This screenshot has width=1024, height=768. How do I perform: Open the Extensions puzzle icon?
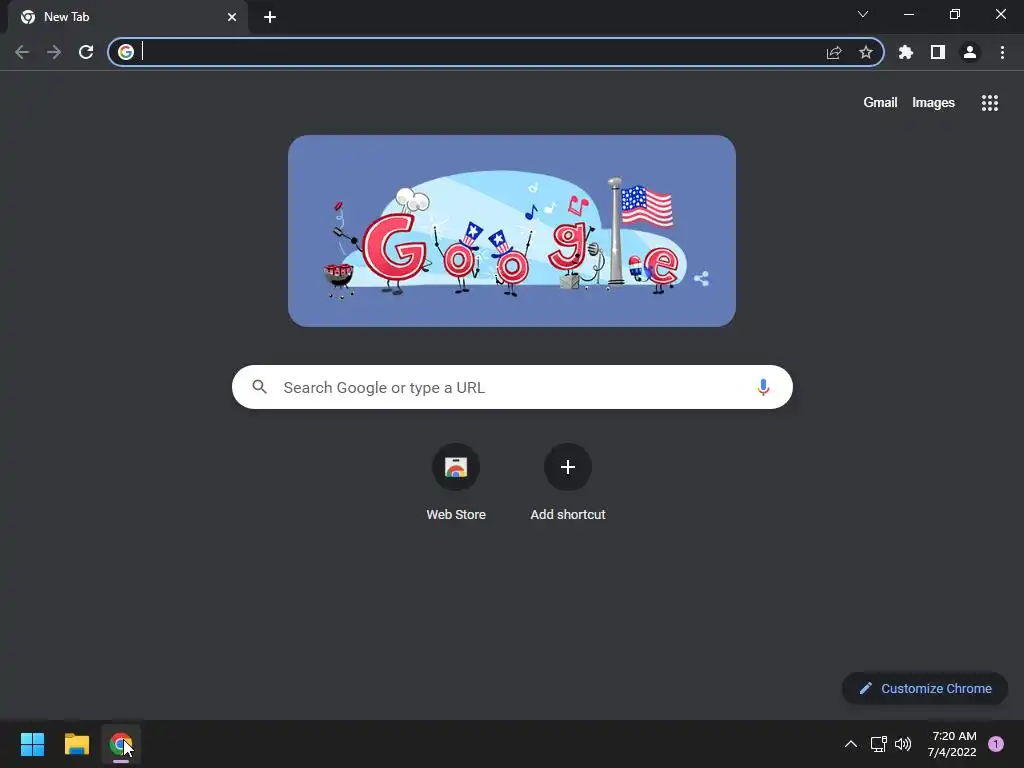(906, 52)
